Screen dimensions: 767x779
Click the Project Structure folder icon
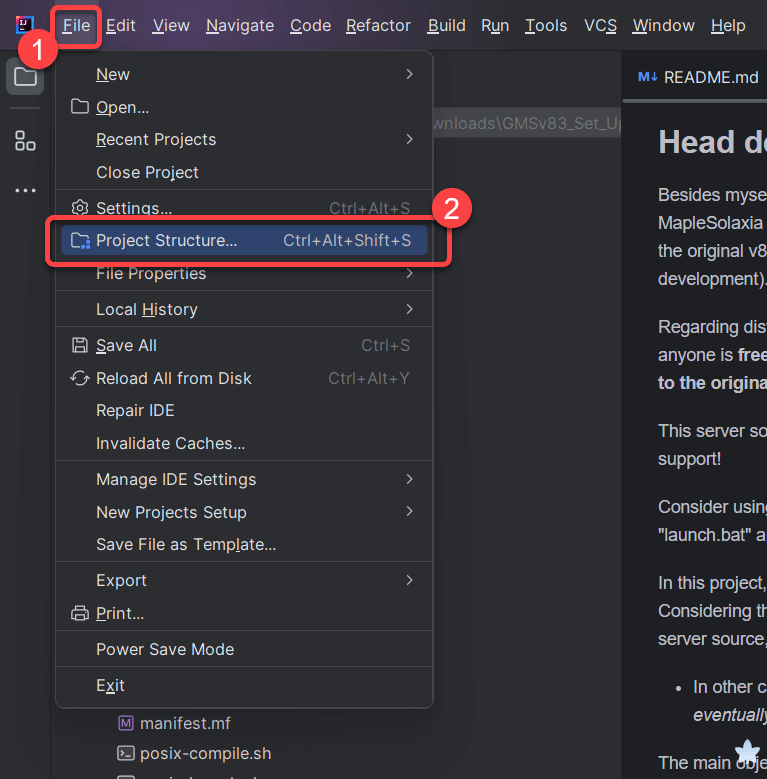[79, 240]
